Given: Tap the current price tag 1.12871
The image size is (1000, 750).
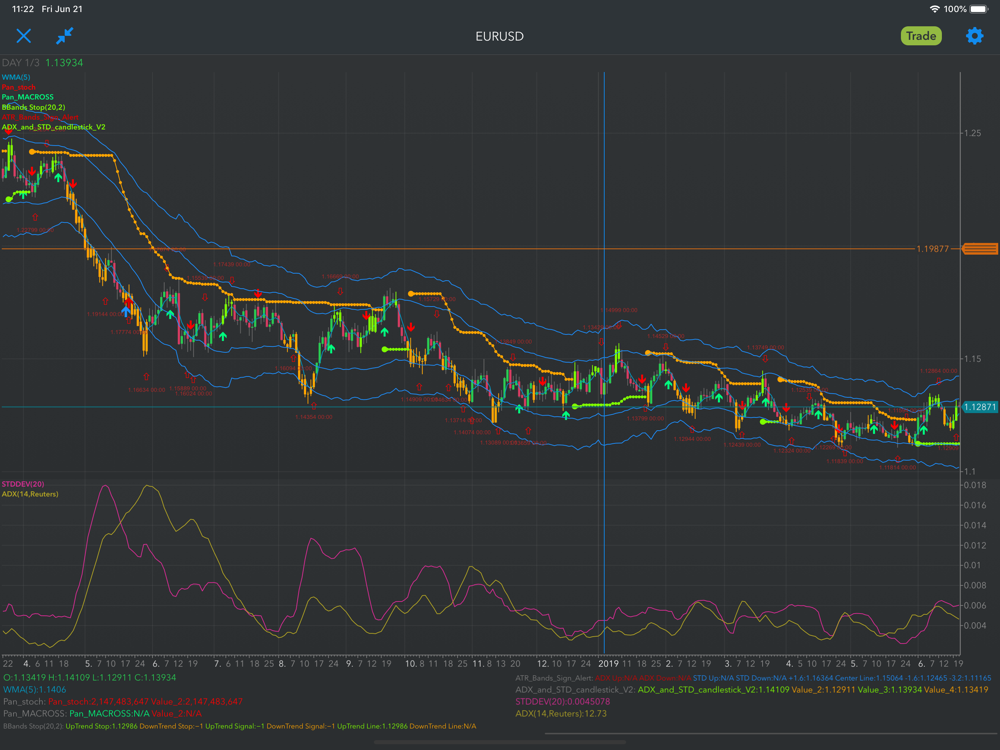Looking at the screenshot, I should [980, 408].
